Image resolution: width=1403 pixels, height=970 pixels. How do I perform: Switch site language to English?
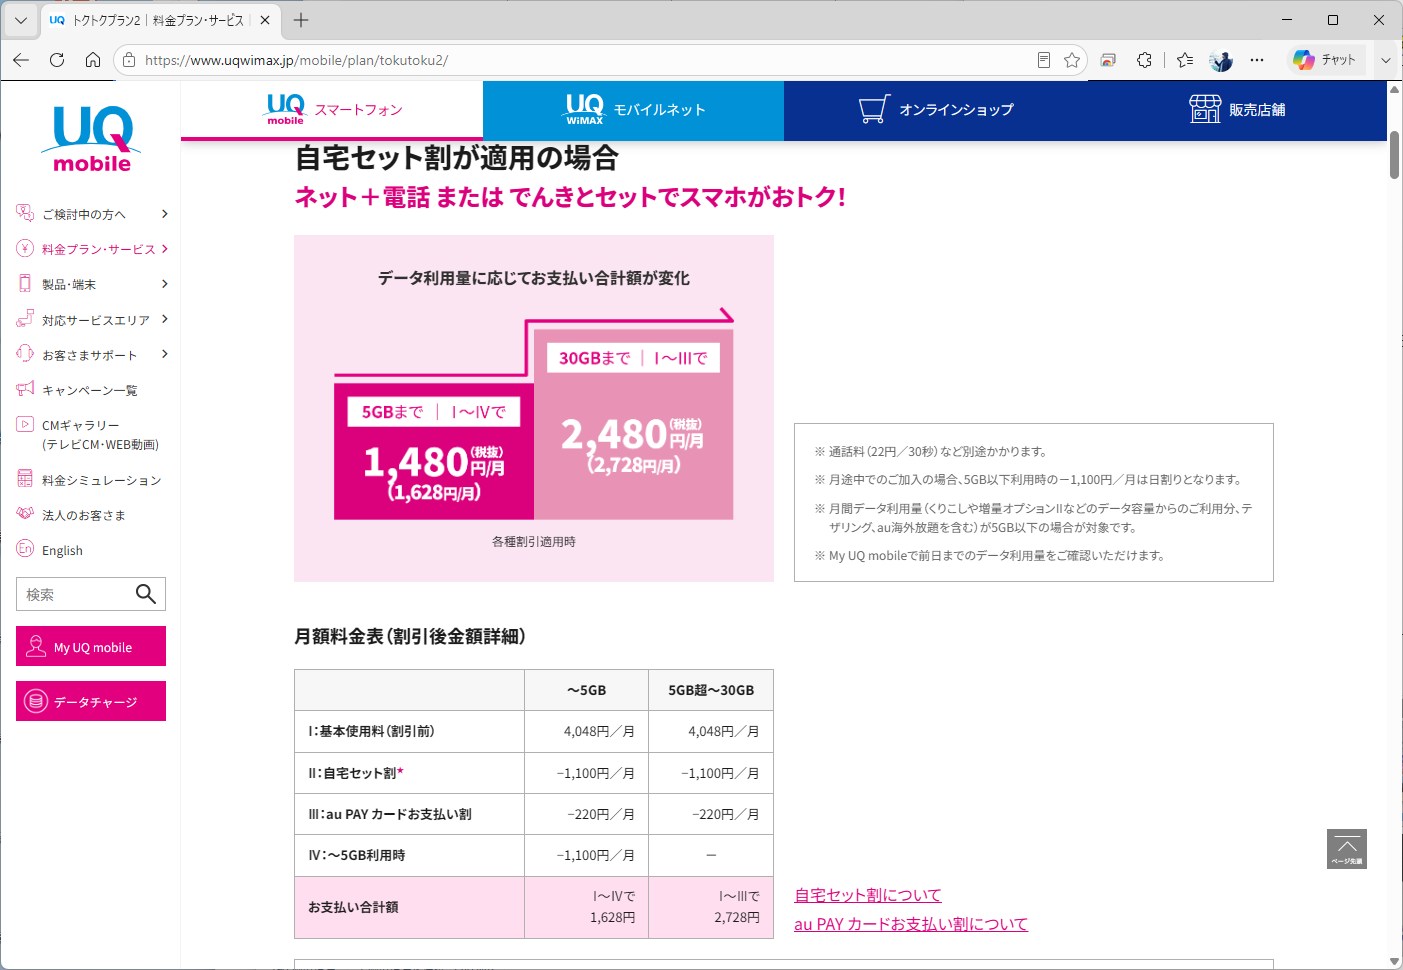62,551
